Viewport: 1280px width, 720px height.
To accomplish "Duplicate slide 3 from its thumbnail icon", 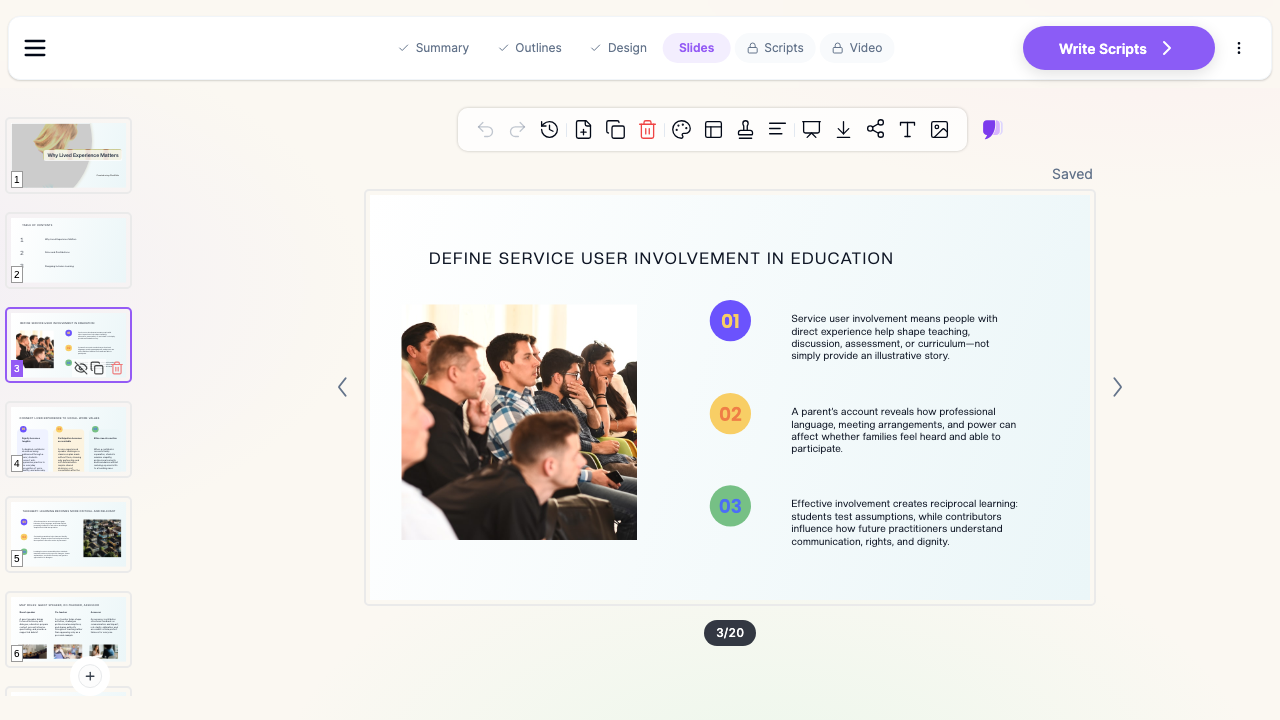I will coord(97,368).
